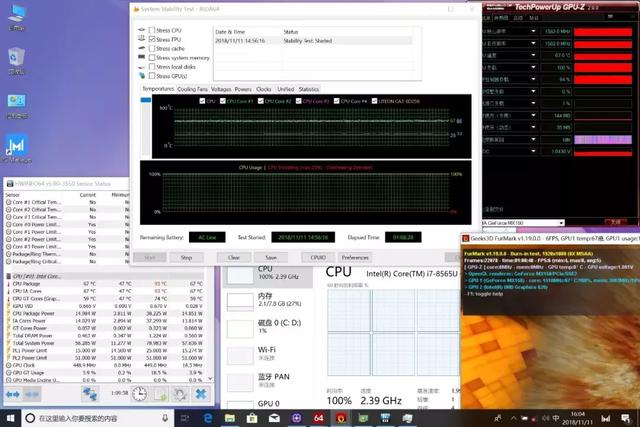Image resolution: width=640 pixels, height=427 pixels.
Task: Open the Mail app from the taskbar
Action: [x=274, y=418]
